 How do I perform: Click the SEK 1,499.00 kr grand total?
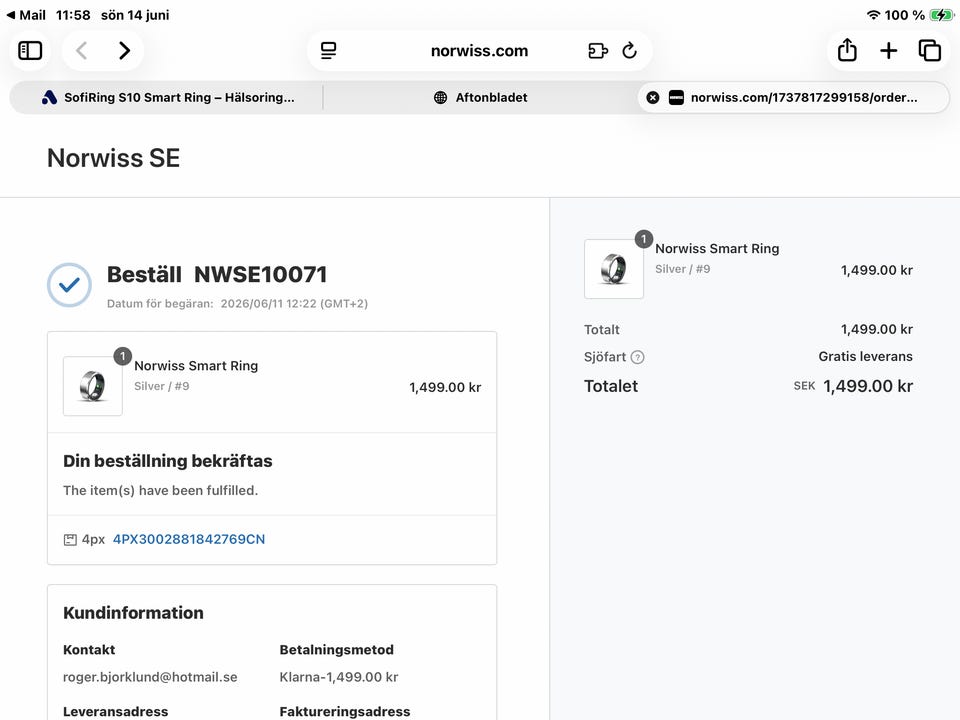[853, 386]
